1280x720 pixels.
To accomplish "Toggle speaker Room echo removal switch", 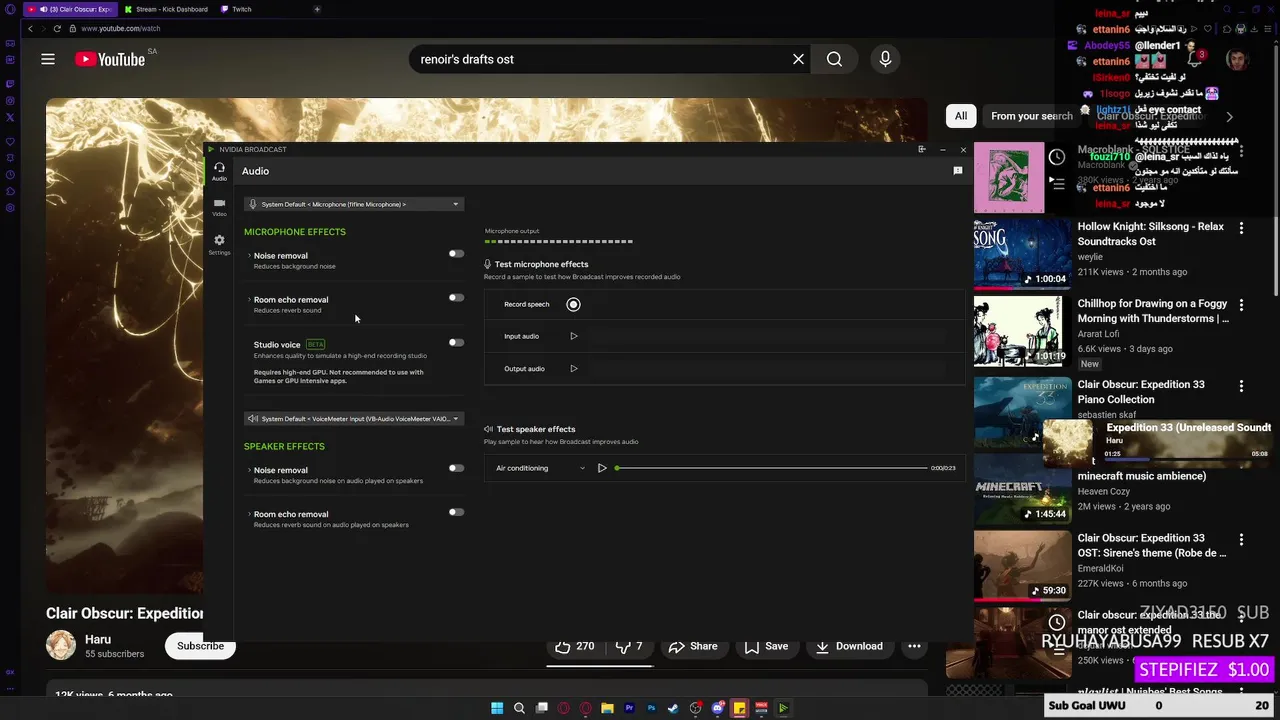I will coord(456,512).
